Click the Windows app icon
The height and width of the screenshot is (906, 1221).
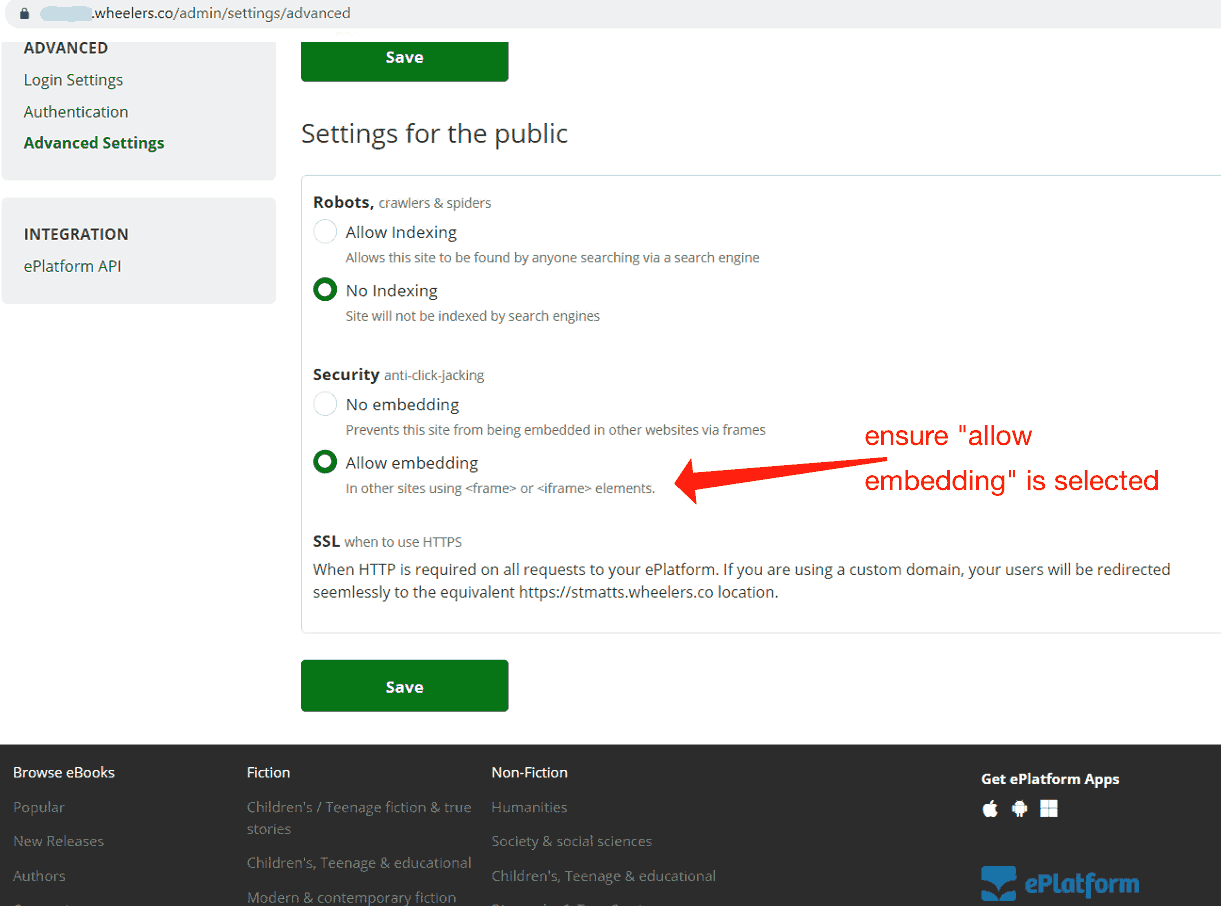pos(1048,809)
